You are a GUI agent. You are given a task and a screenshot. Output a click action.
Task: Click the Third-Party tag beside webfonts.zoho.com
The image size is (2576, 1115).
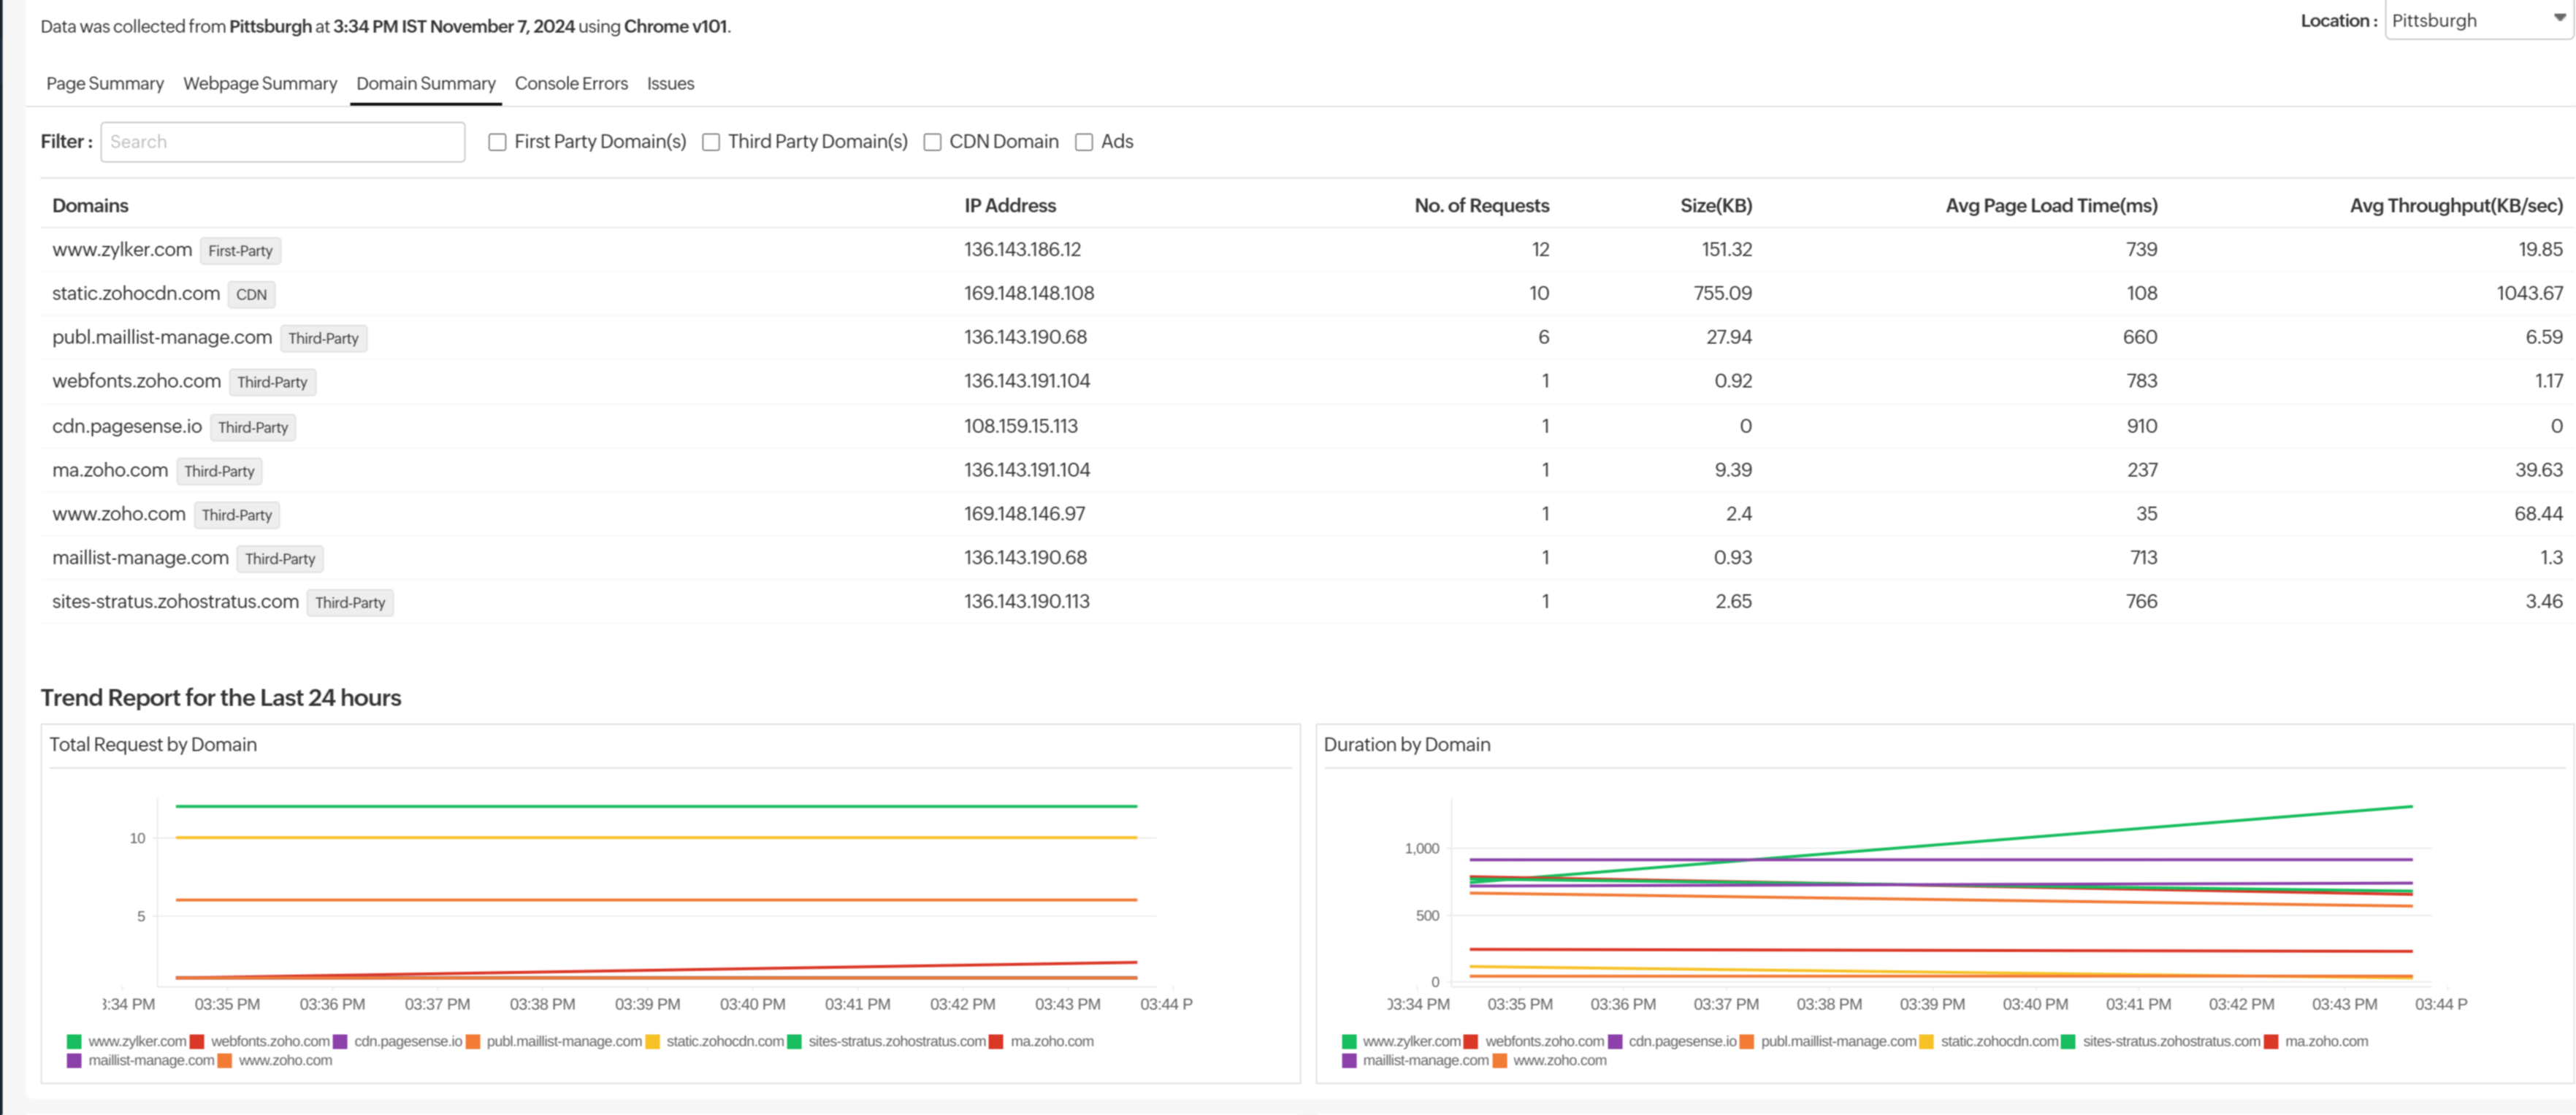click(x=272, y=382)
